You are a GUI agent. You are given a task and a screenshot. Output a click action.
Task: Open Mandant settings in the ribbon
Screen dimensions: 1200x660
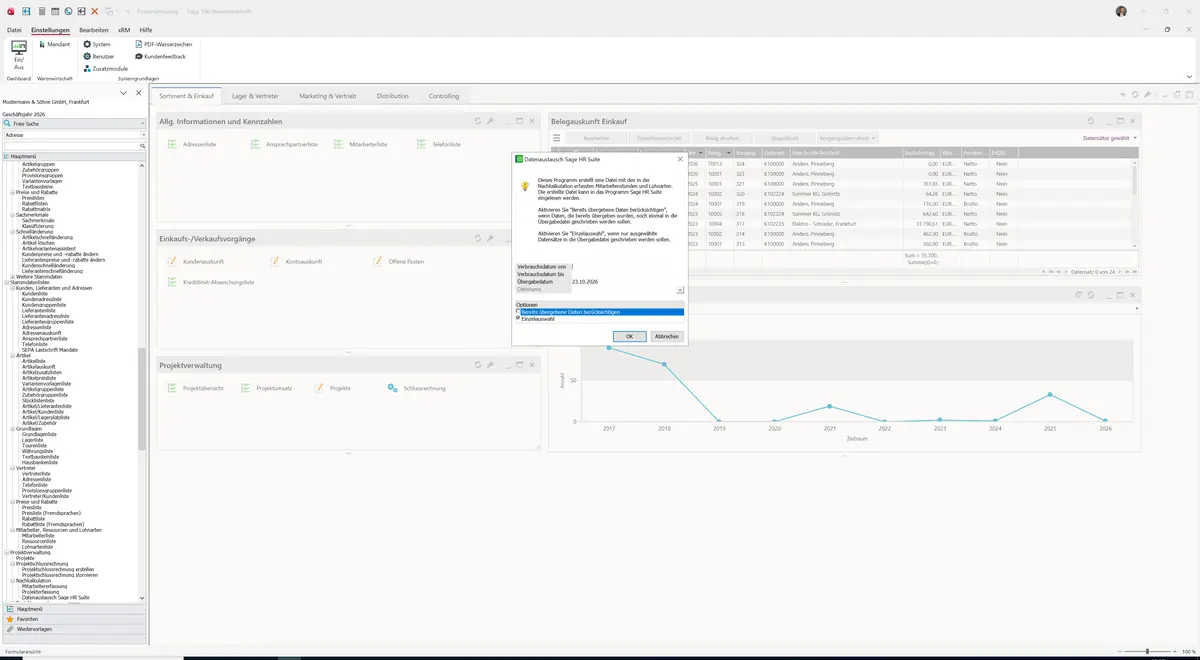point(54,44)
